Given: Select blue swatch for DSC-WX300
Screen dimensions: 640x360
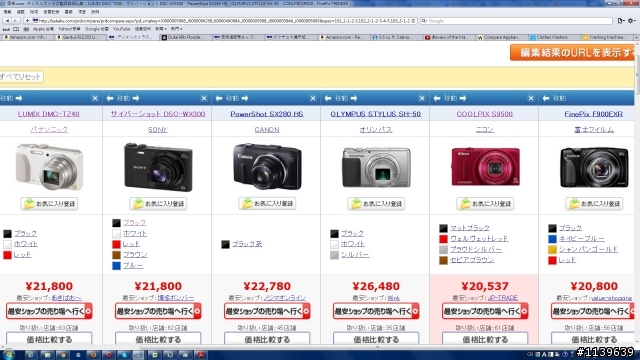Looking at the screenshot, I should [116, 266].
